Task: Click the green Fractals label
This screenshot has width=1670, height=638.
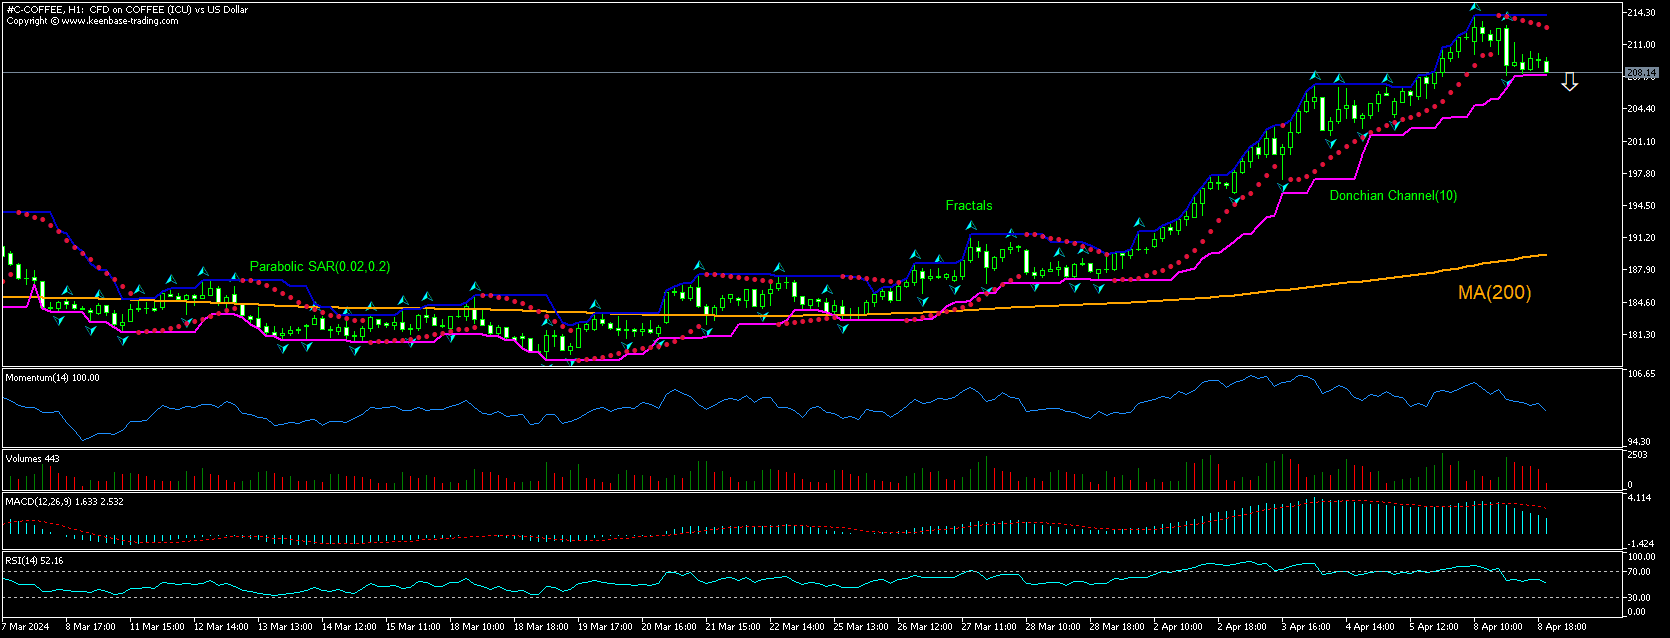Action: coord(968,205)
